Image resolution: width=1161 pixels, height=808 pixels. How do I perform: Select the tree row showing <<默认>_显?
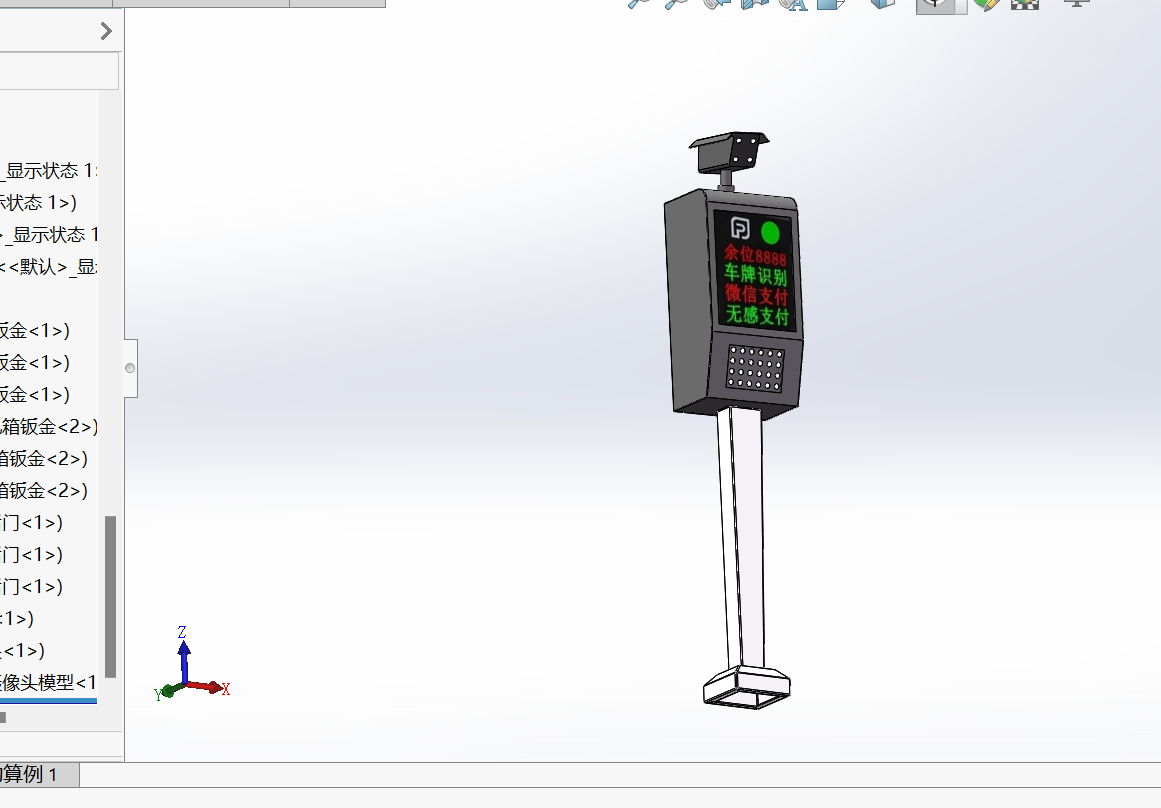pos(48,267)
